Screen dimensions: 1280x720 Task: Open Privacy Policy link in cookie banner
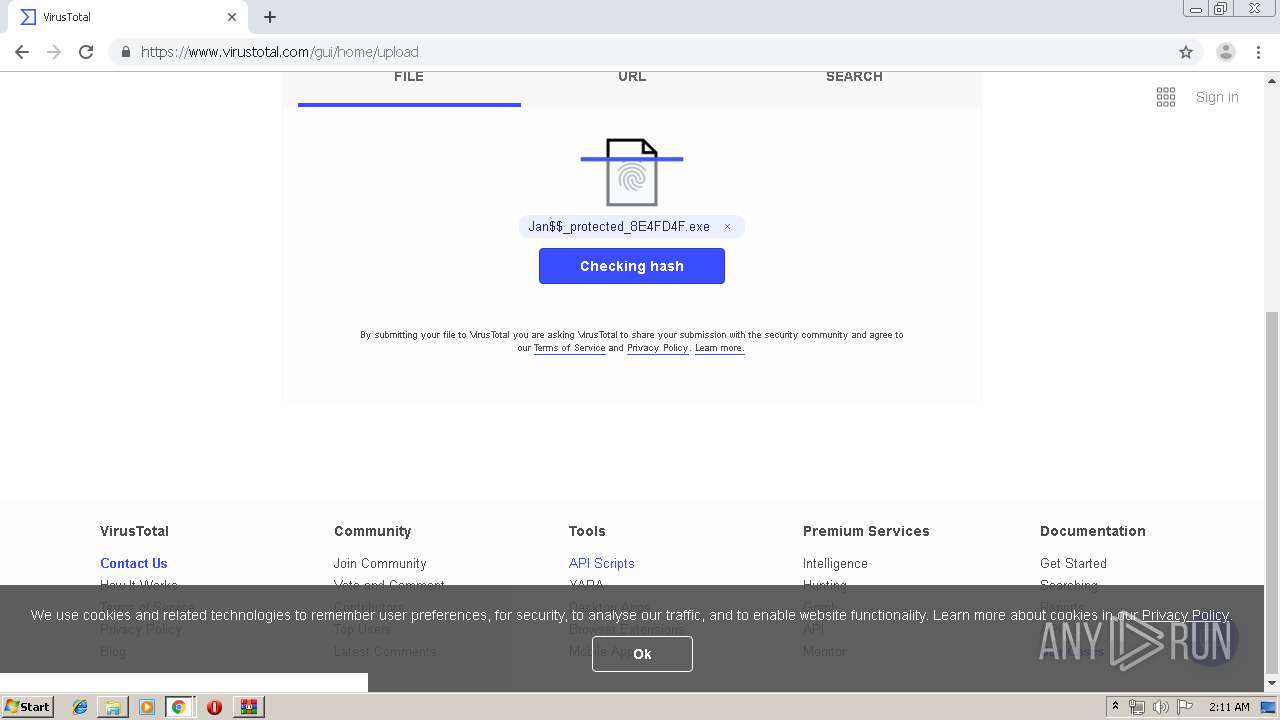coord(1185,615)
